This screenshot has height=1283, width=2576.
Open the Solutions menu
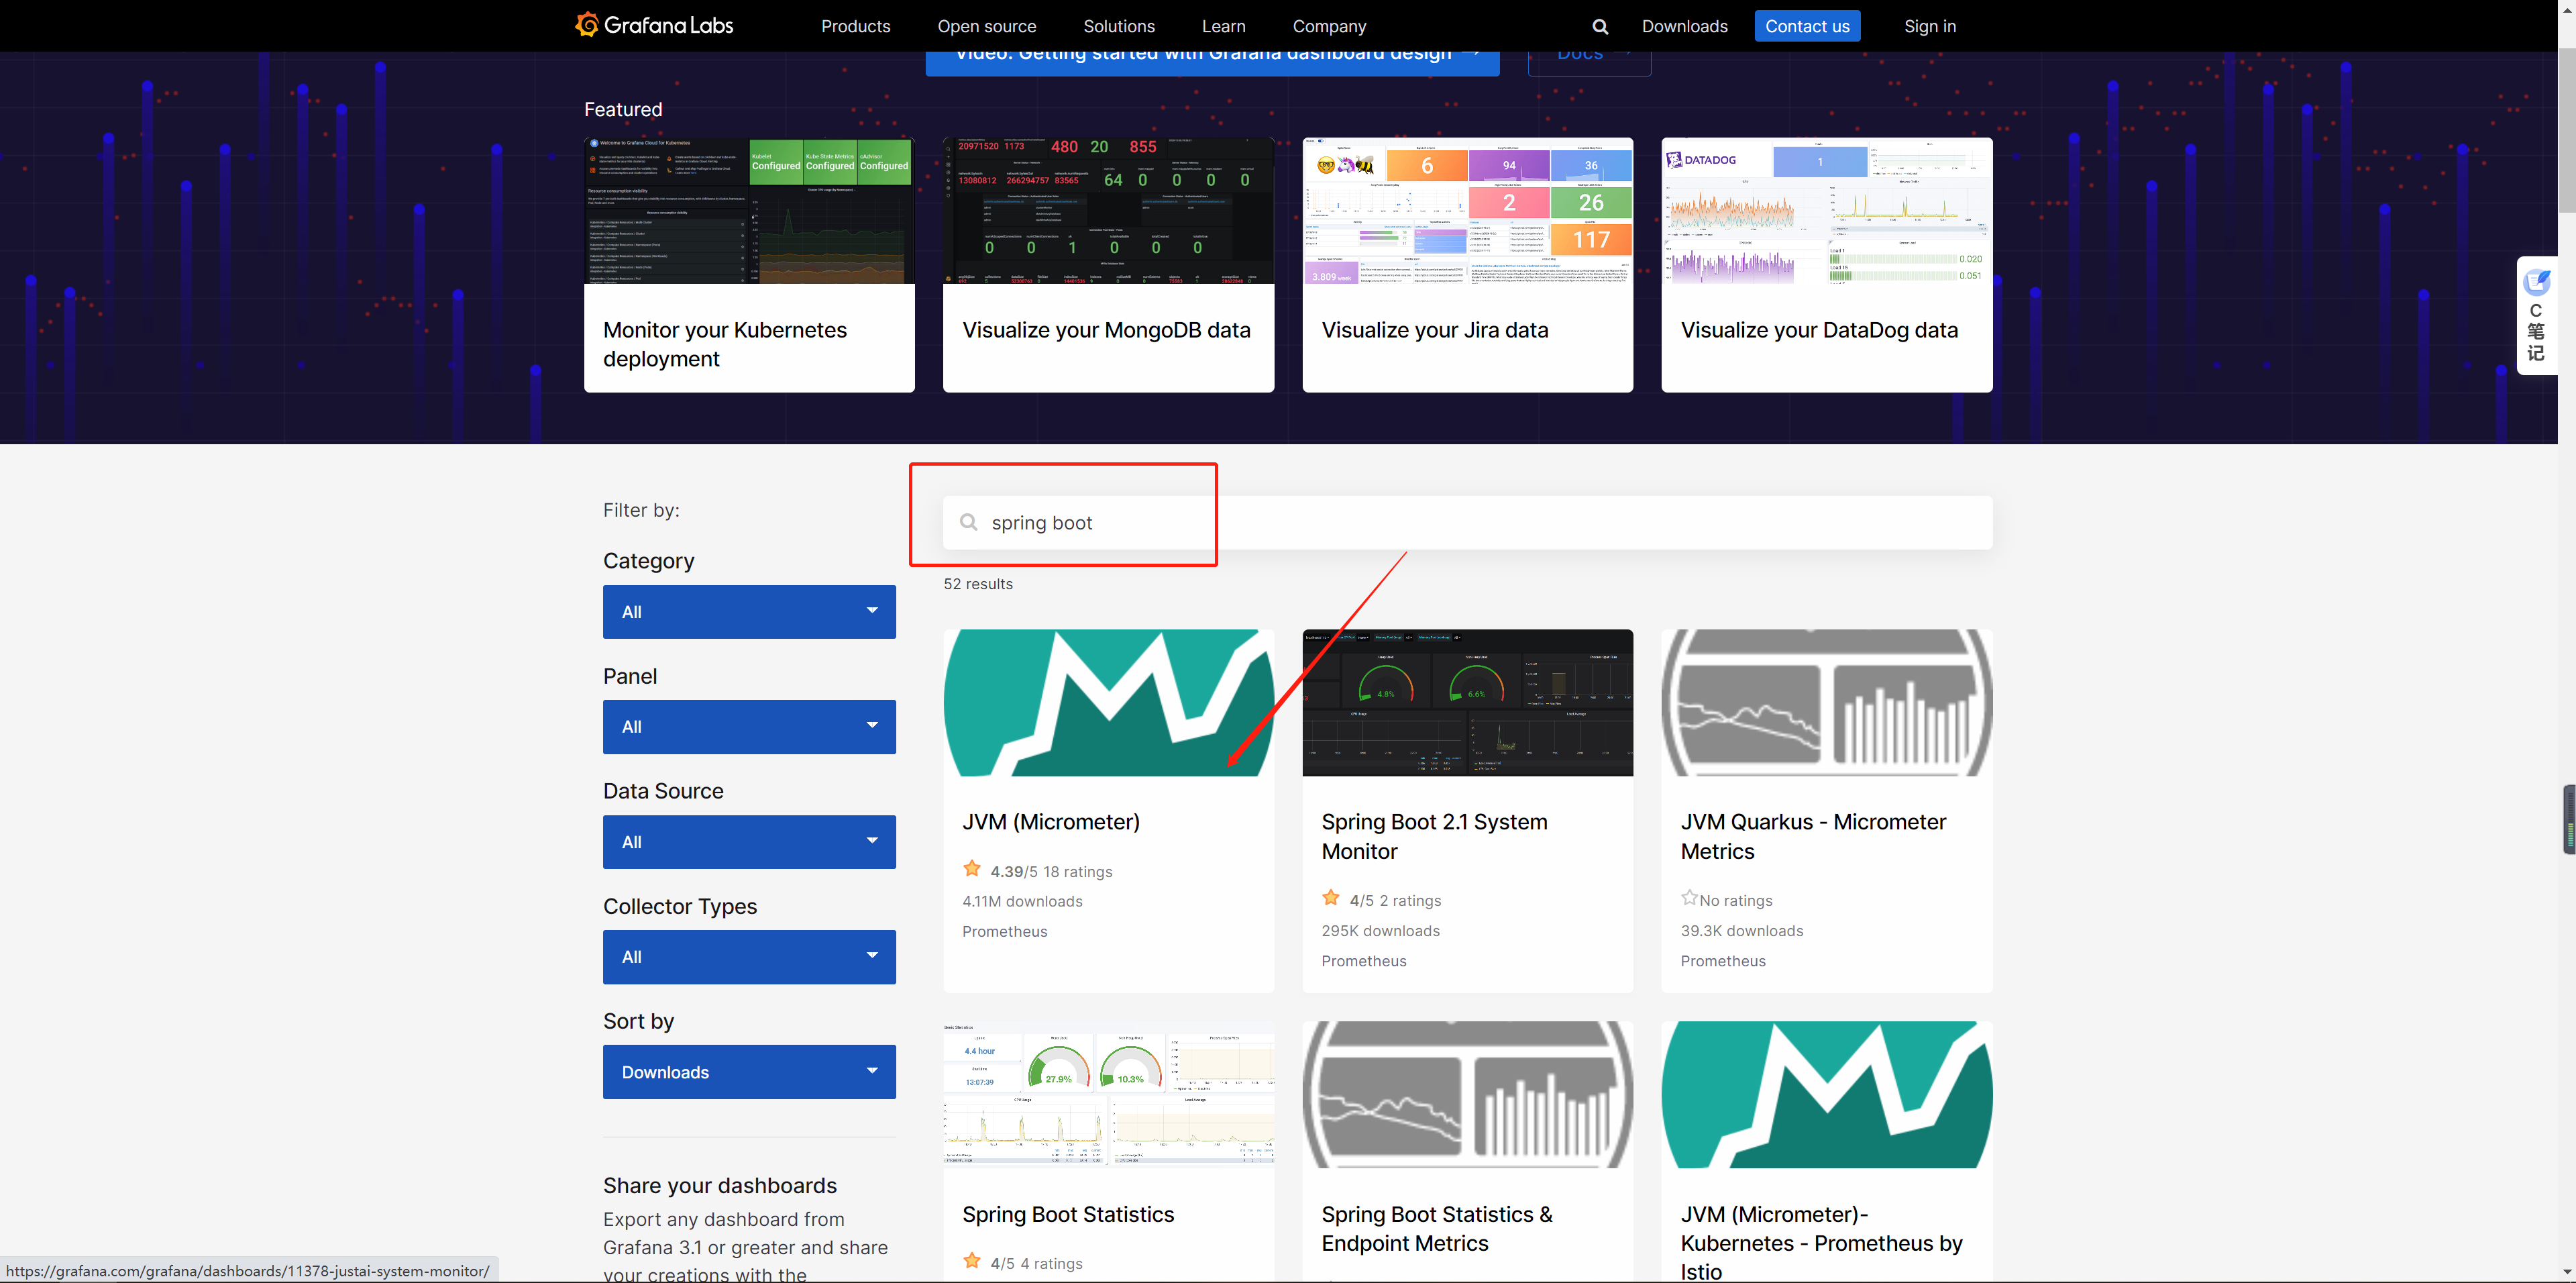(x=1119, y=26)
